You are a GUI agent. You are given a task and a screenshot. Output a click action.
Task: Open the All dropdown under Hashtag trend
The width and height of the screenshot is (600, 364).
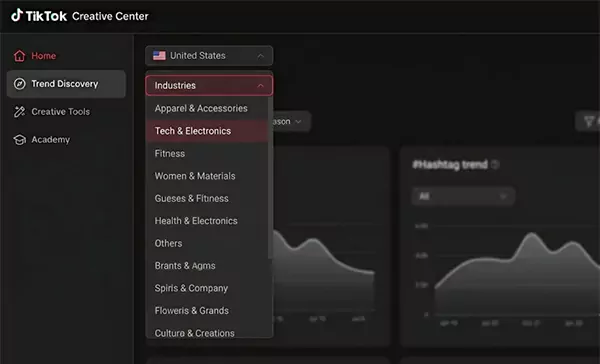tap(463, 196)
